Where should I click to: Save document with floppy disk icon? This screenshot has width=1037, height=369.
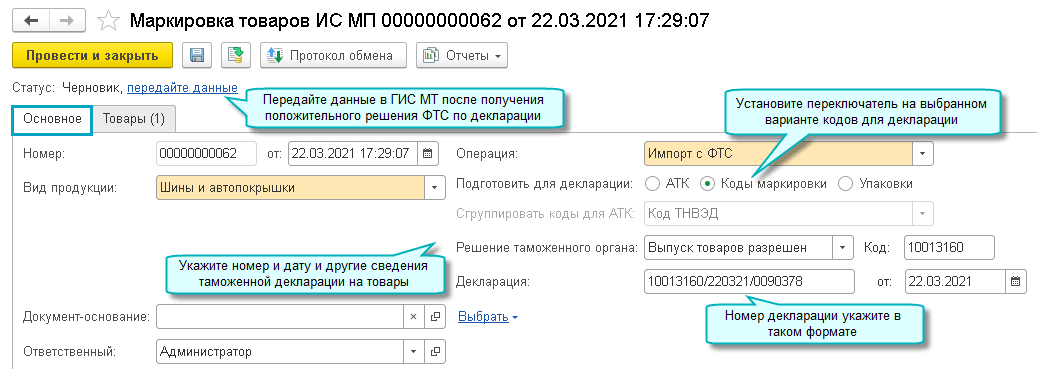[x=197, y=56]
